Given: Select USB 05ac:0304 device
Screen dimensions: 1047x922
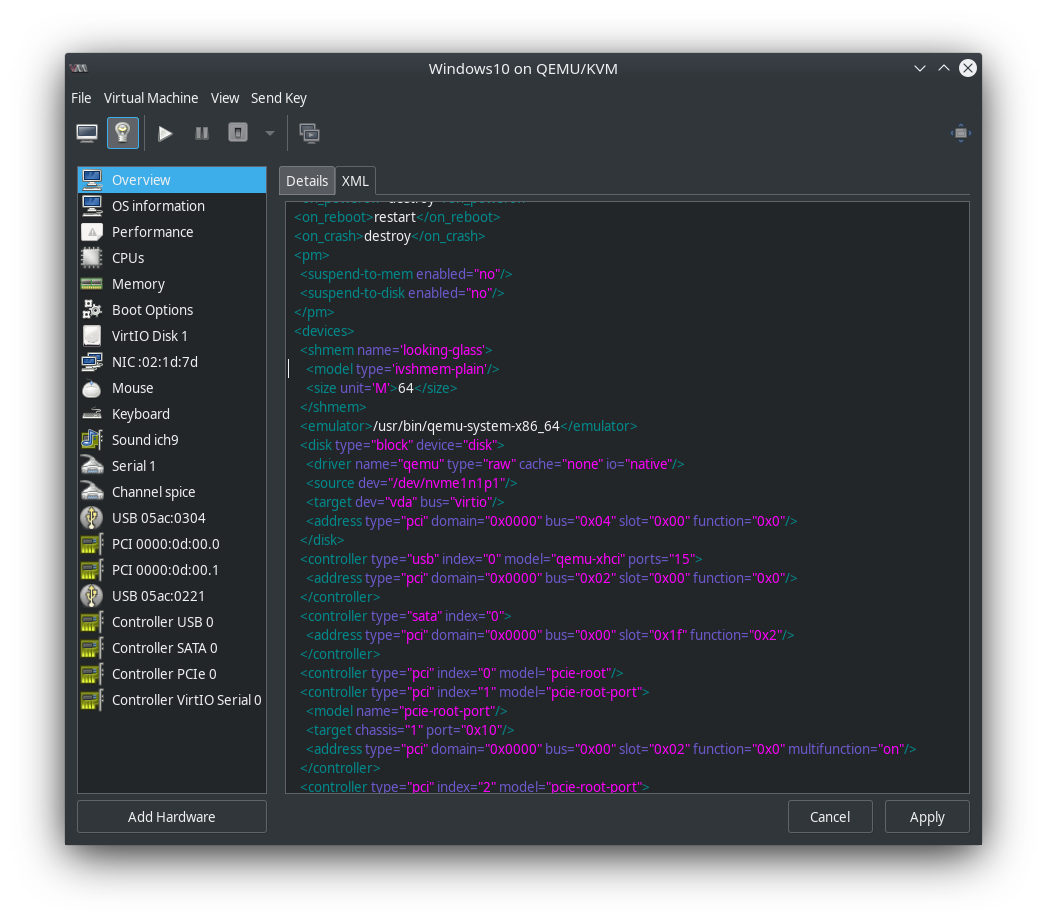Looking at the screenshot, I should [x=172, y=518].
